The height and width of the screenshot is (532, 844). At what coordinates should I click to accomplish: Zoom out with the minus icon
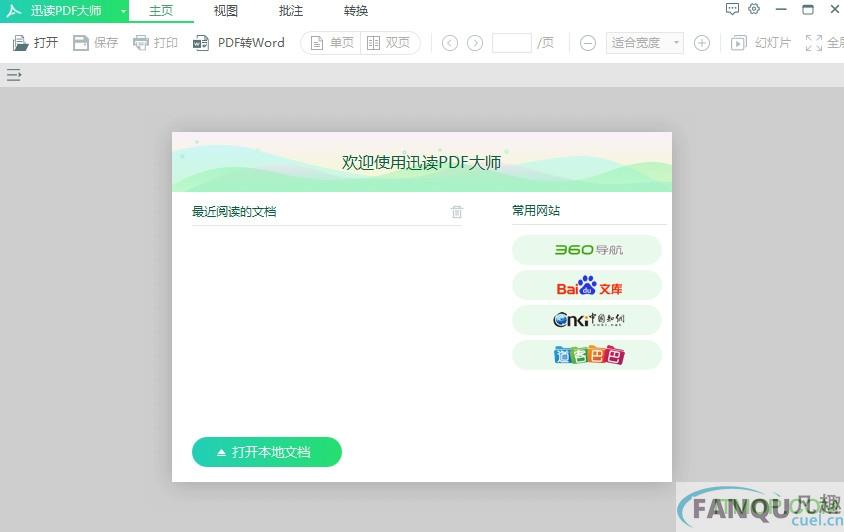pos(588,43)
